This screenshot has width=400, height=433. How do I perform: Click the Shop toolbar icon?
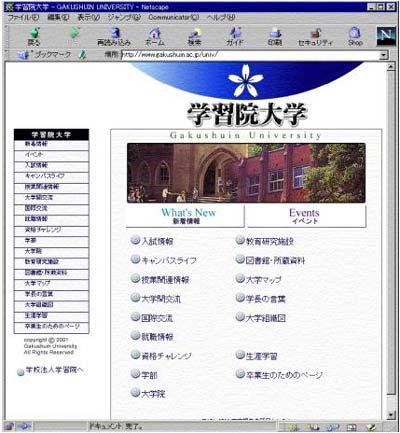(x=355, y=36)
